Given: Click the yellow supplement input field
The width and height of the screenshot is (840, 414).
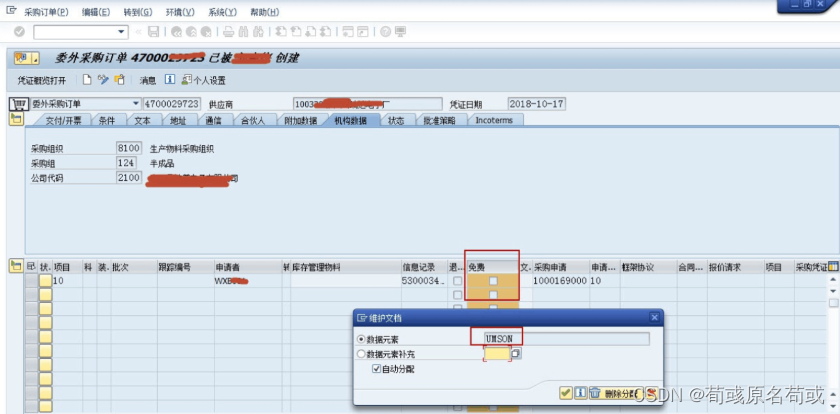Looking at the screenshot, I should point(497,353).
